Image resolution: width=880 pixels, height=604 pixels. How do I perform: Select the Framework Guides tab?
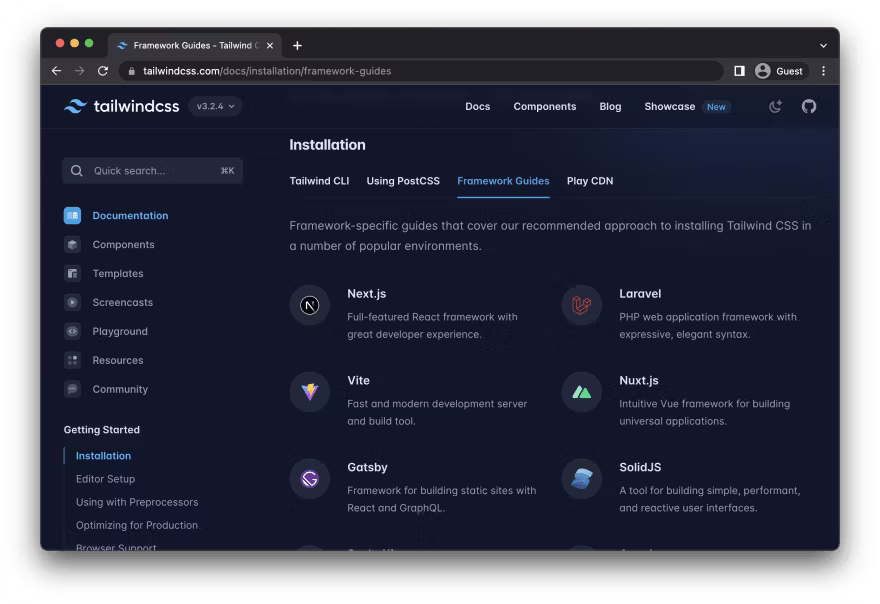[503, 181]
